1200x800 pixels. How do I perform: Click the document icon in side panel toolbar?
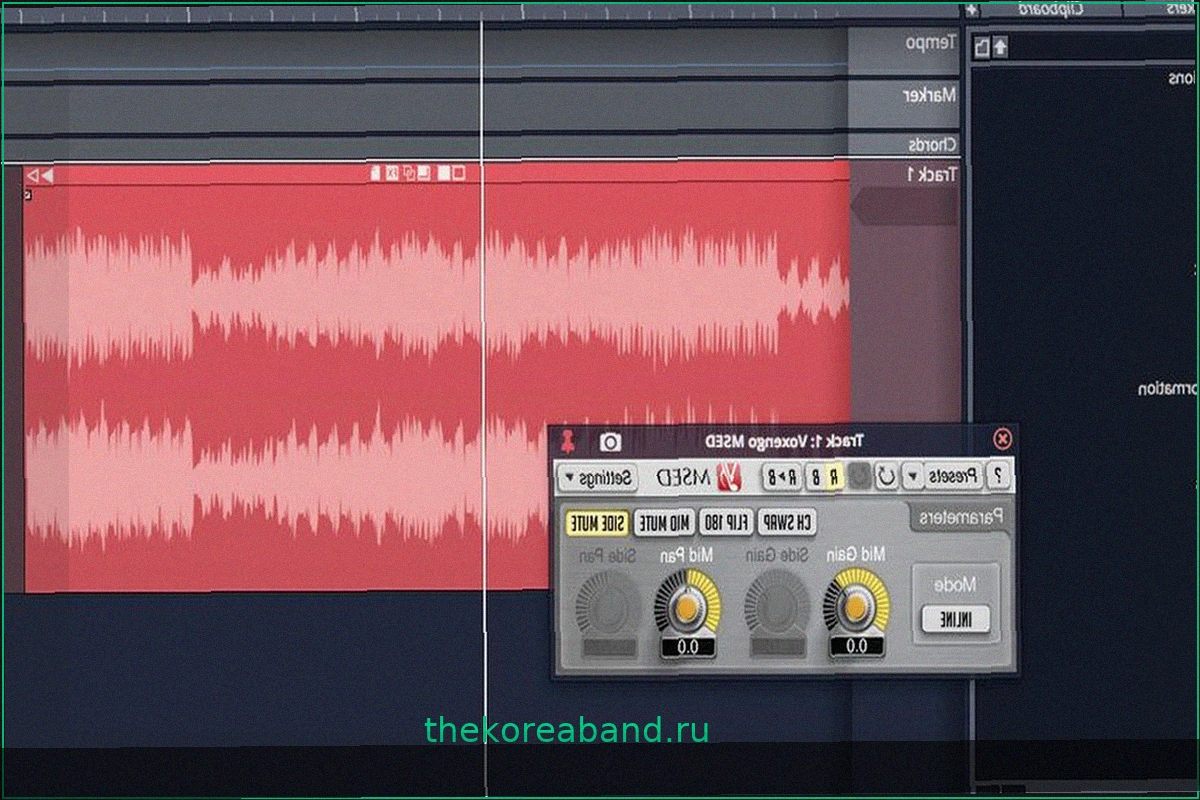[981, 47]
